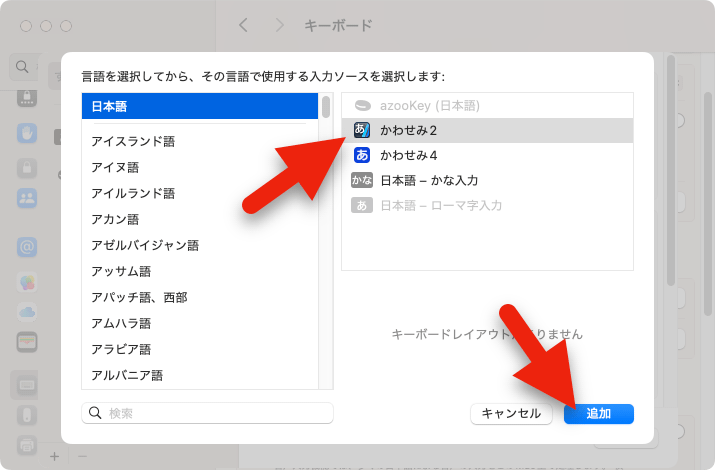Go back with the left chevron

pos(243,25)
